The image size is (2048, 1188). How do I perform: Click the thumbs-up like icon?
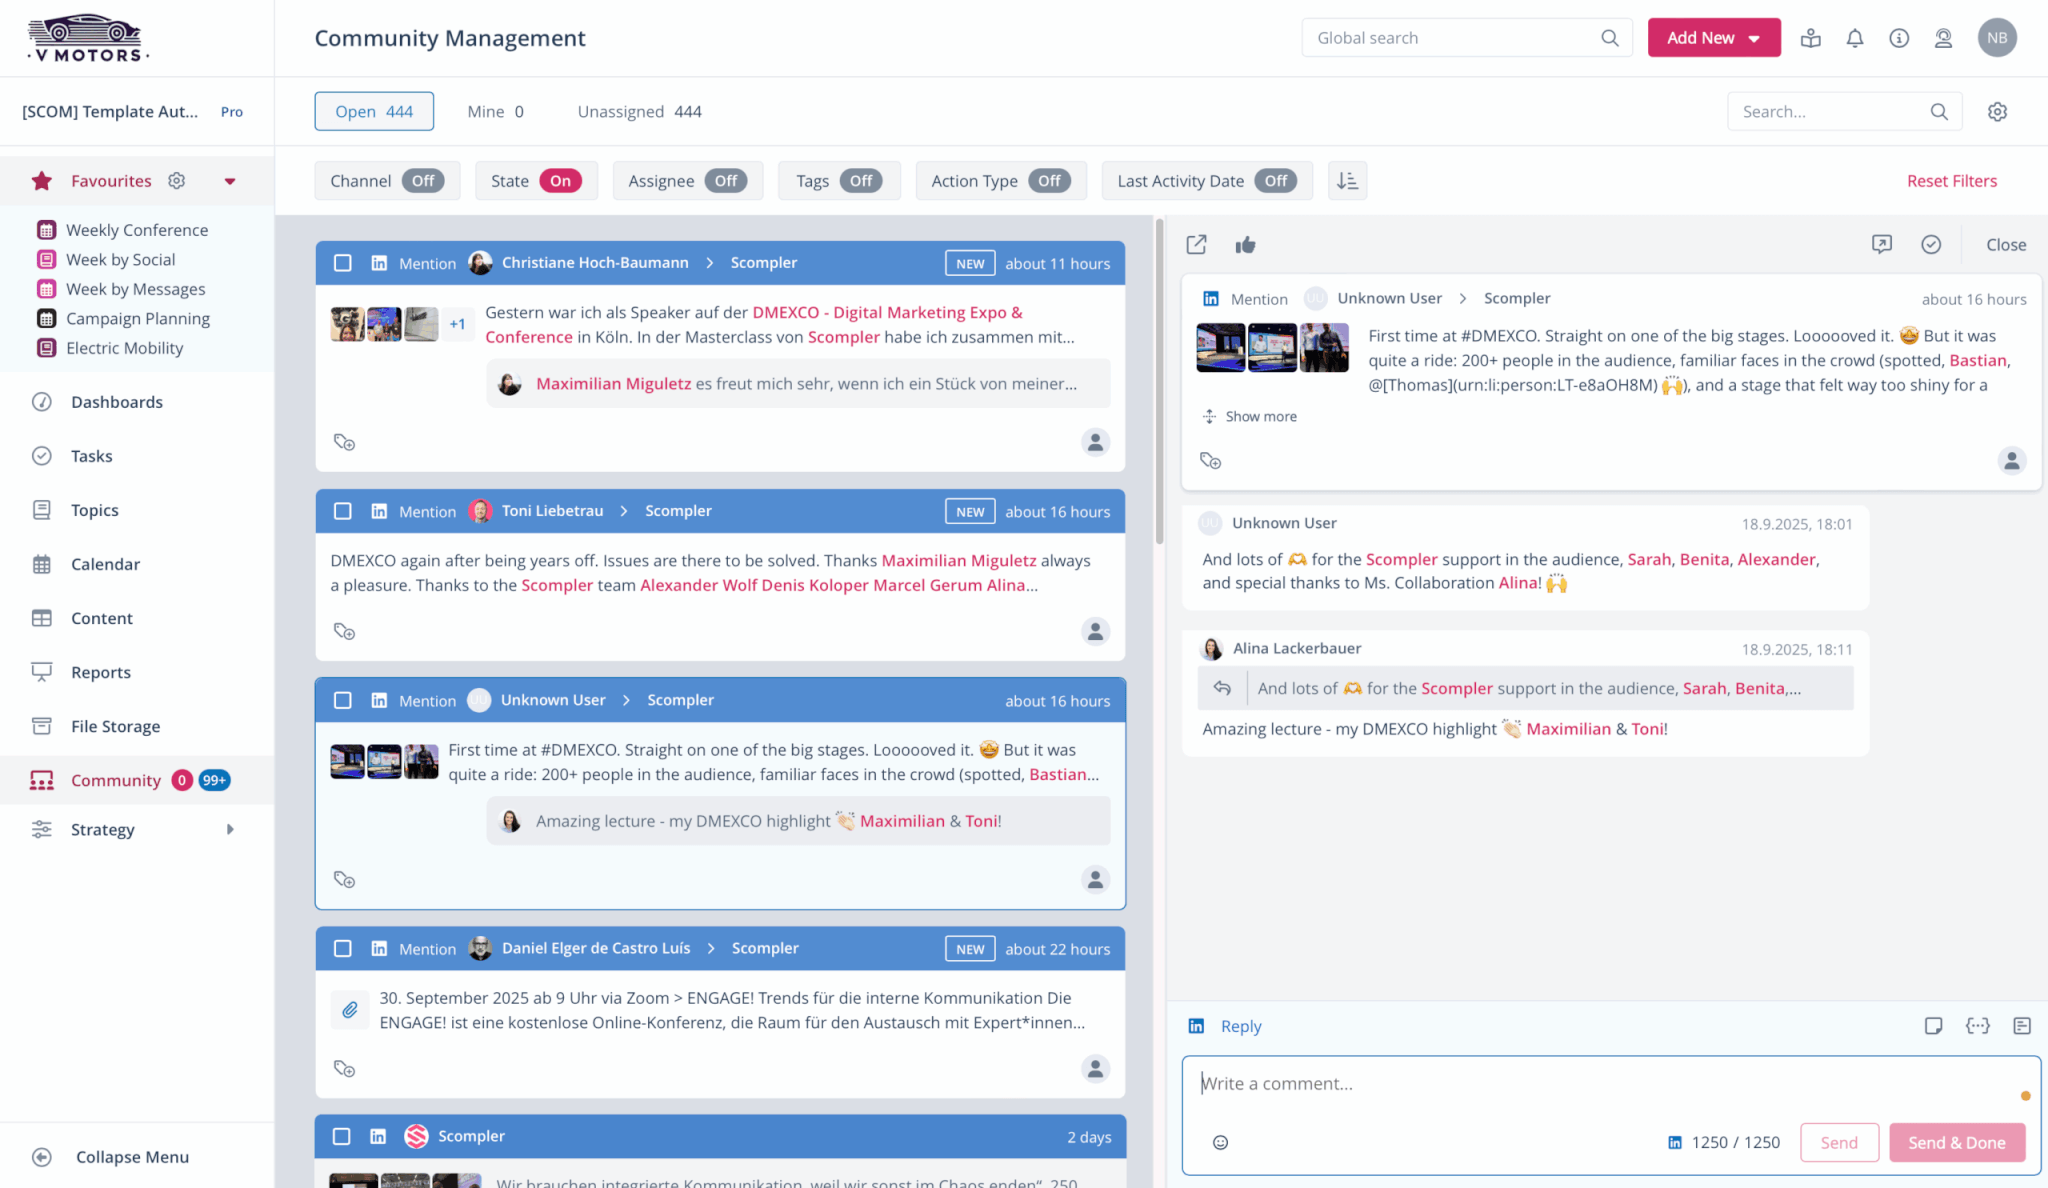click(1246, 244)
